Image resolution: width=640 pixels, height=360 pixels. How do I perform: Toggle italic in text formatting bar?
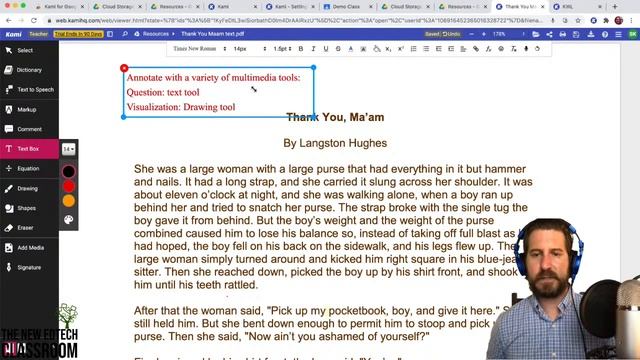point(313,49)
